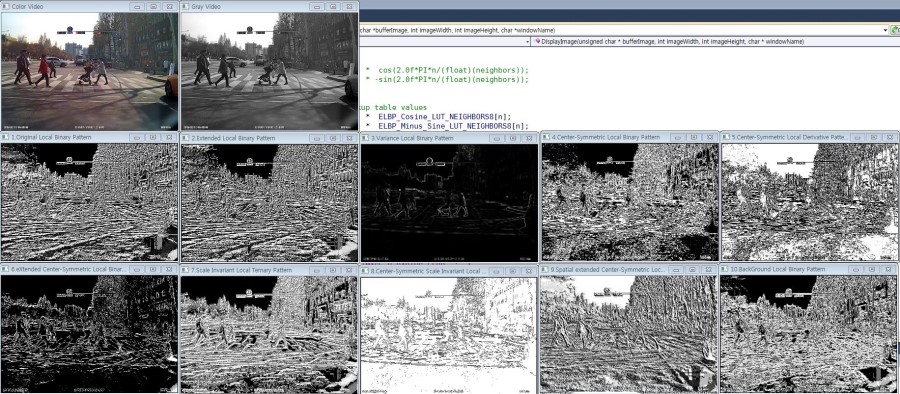Maximize the Color Video window
The image size is (900, 394).
(x=153, y=6)
